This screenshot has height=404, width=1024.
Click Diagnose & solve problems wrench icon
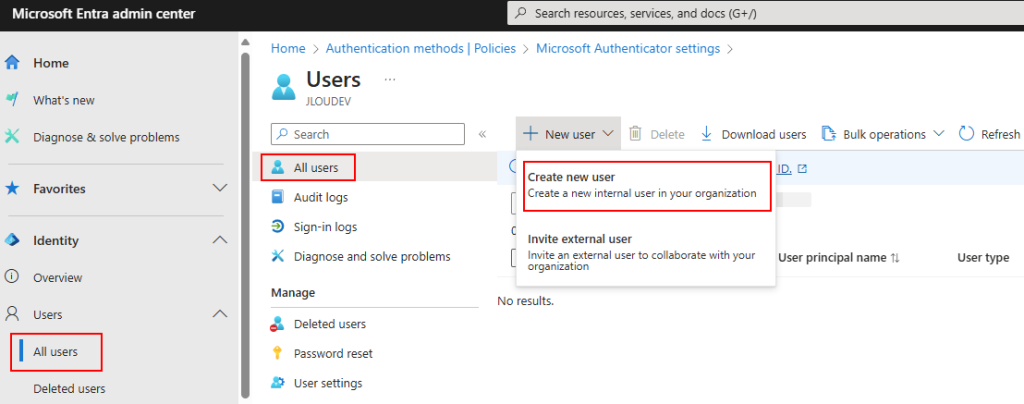click(12, 137)
